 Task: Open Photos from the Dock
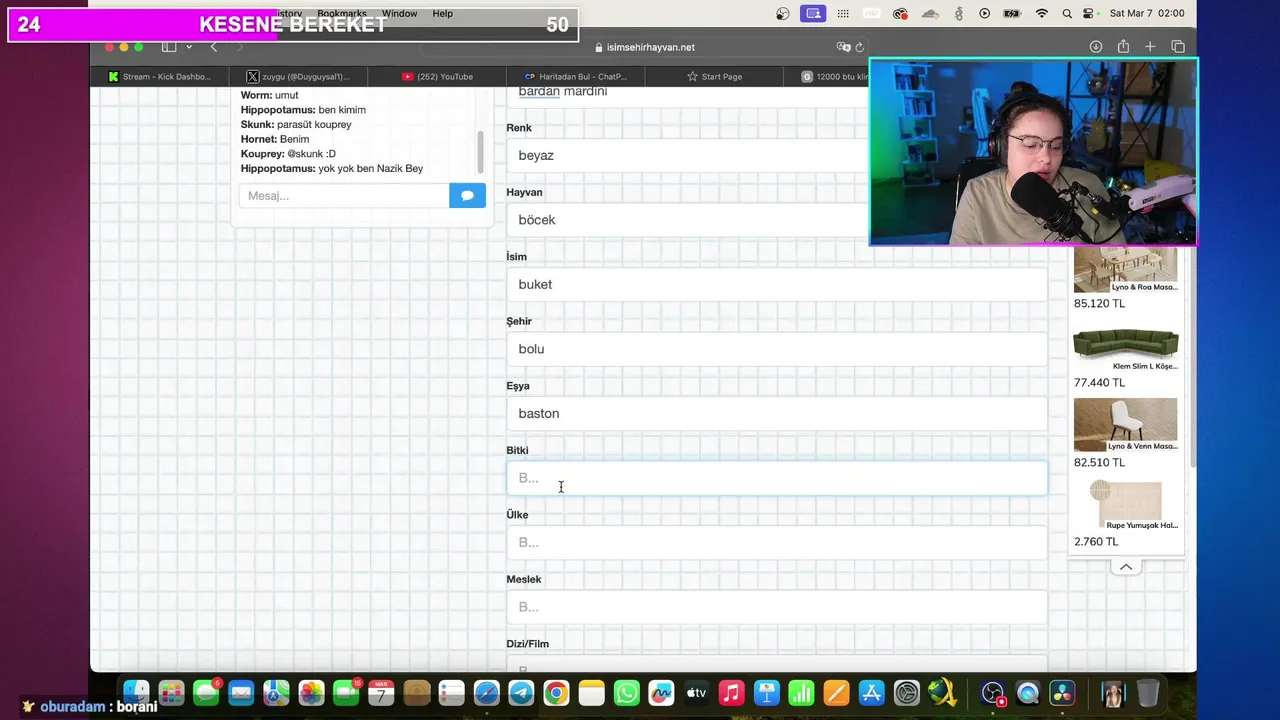click(x=311, y=692)
